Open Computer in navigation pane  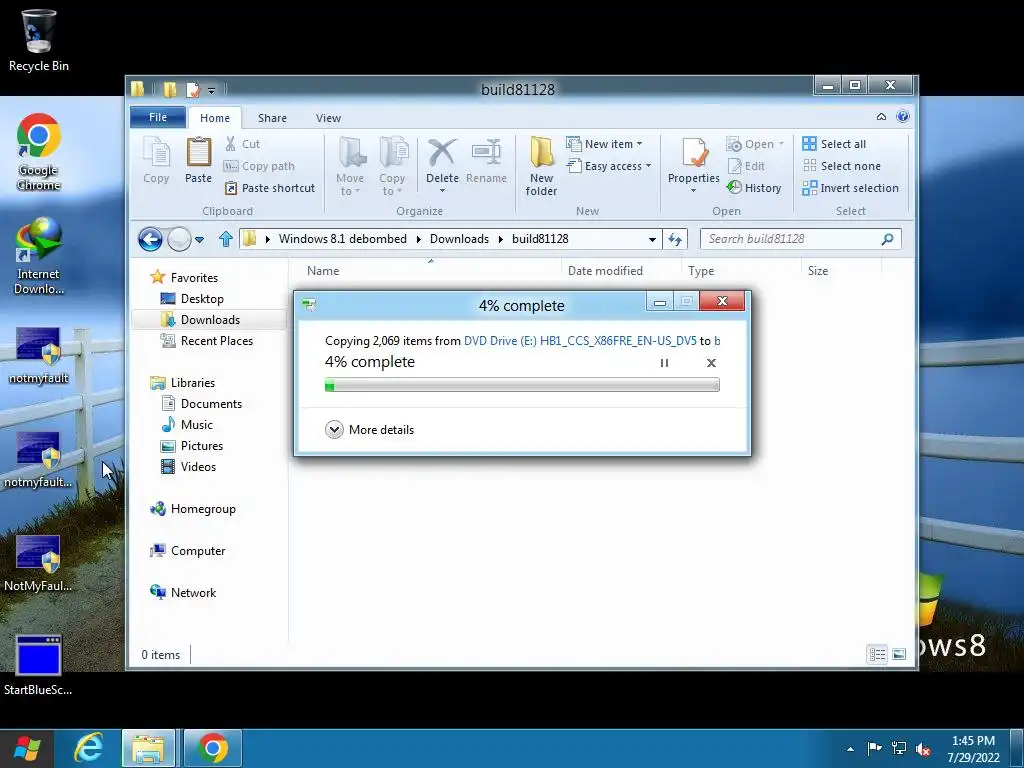tap(198, 551)
